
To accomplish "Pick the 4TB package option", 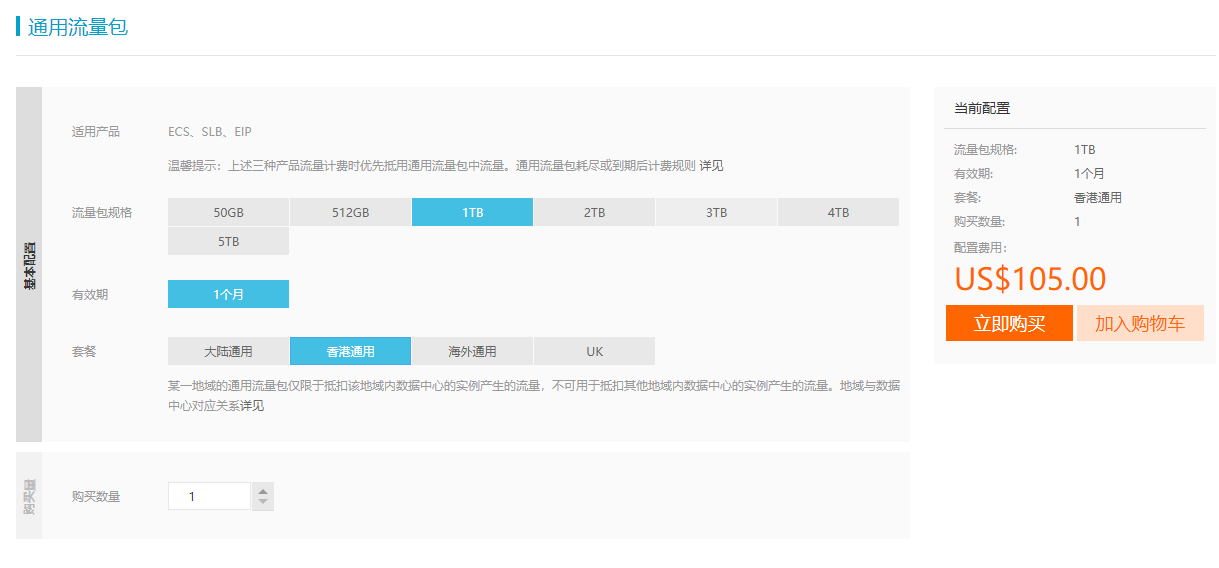I will (x=838, y=212).
